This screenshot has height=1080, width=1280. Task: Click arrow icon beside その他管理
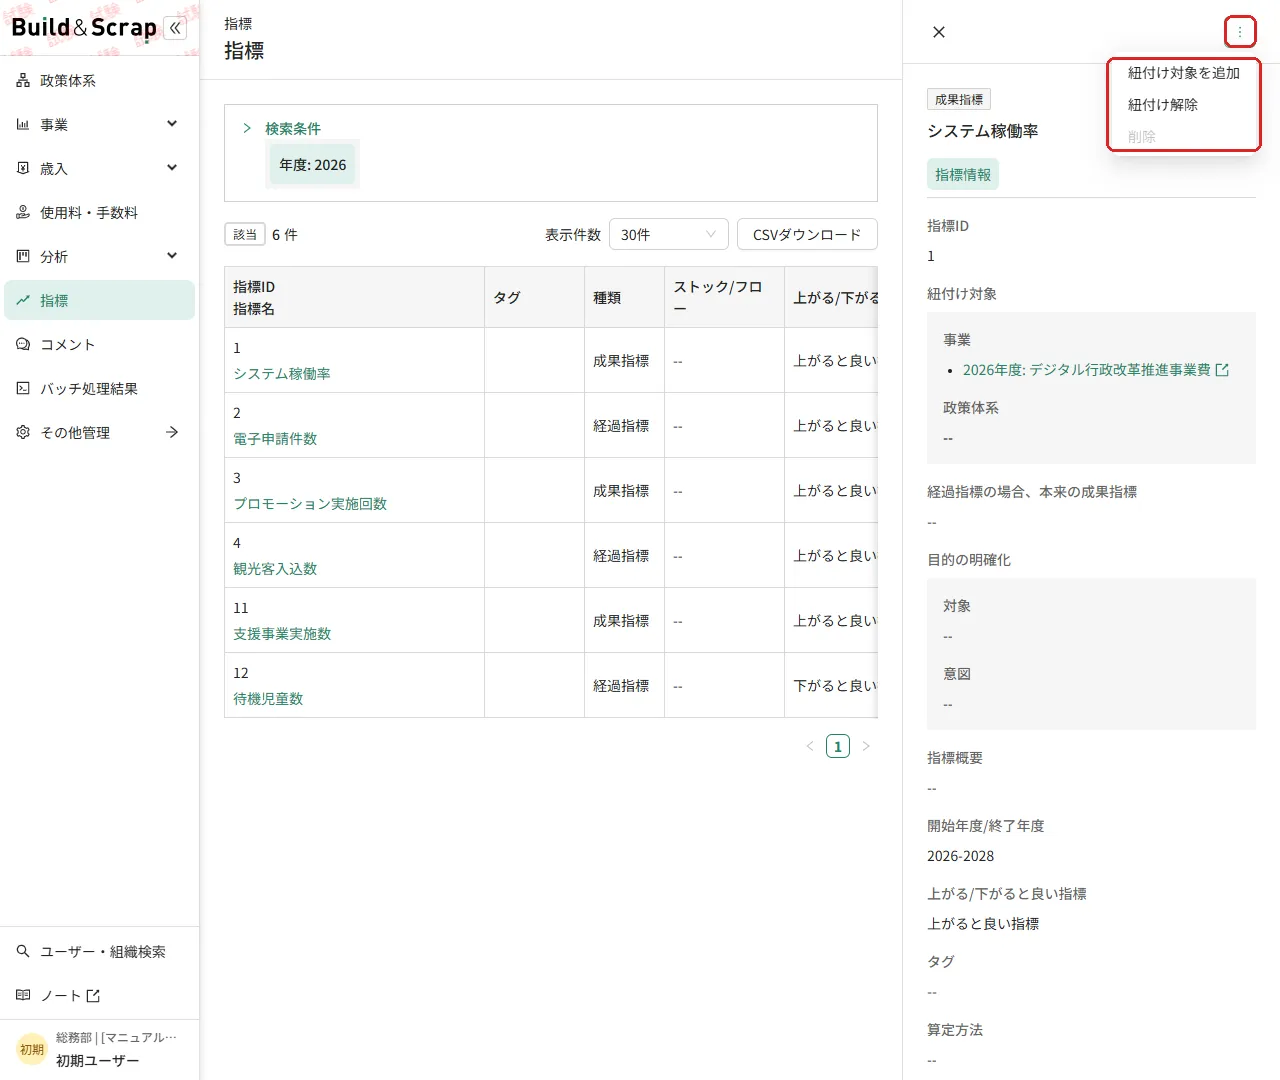(x=172, y=432)
